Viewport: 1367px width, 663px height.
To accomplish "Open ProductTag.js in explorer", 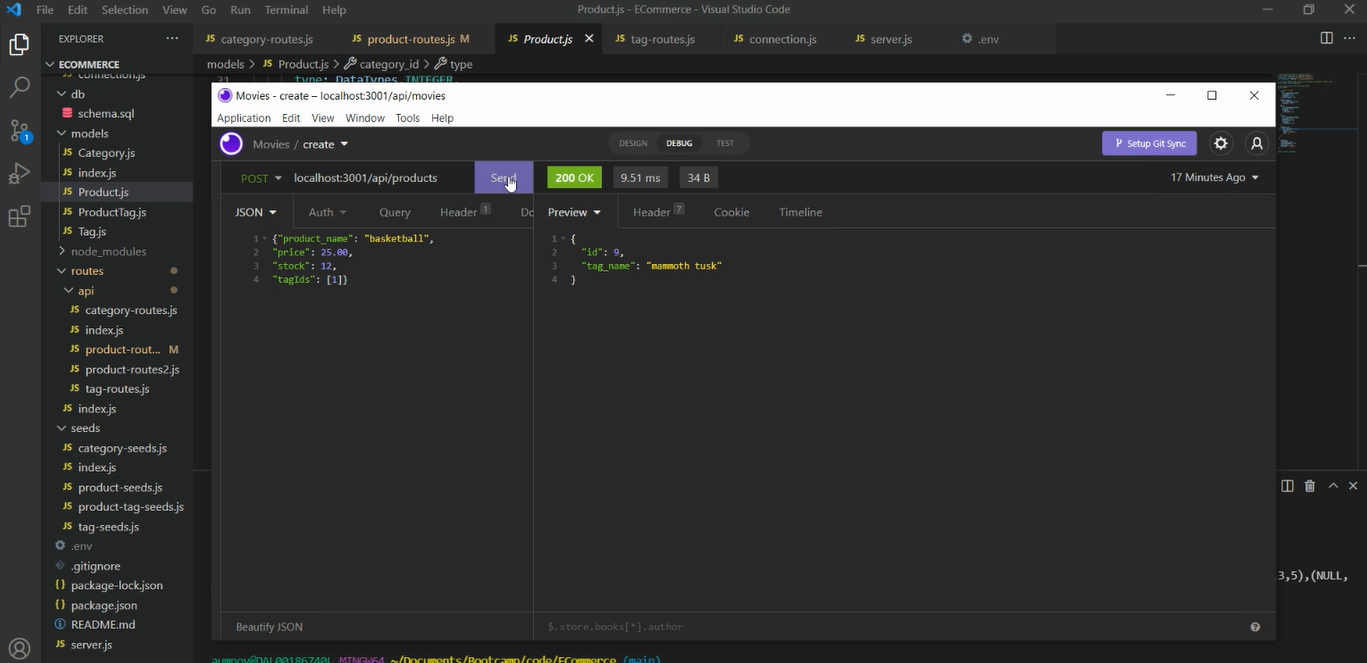I will [x=112, y=212].
